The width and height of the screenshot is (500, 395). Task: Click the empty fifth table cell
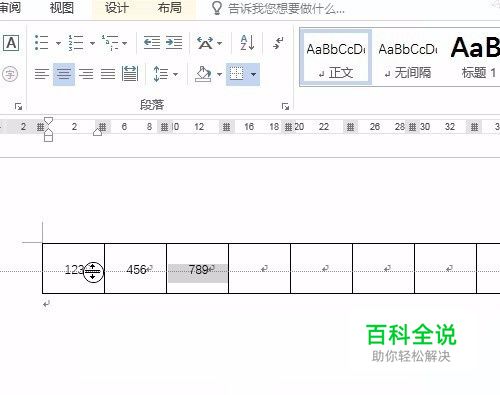coord(321,269)
